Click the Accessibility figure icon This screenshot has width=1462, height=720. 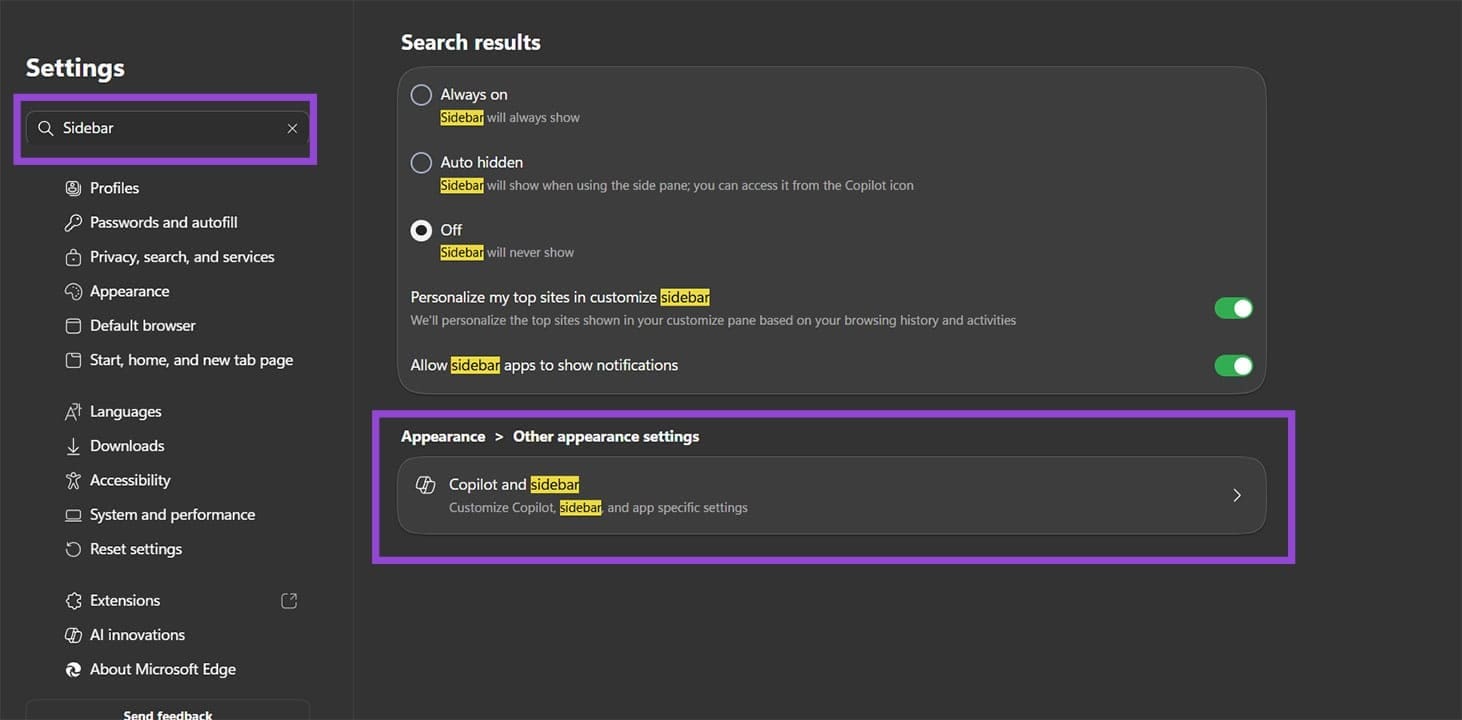click(73, 481)
